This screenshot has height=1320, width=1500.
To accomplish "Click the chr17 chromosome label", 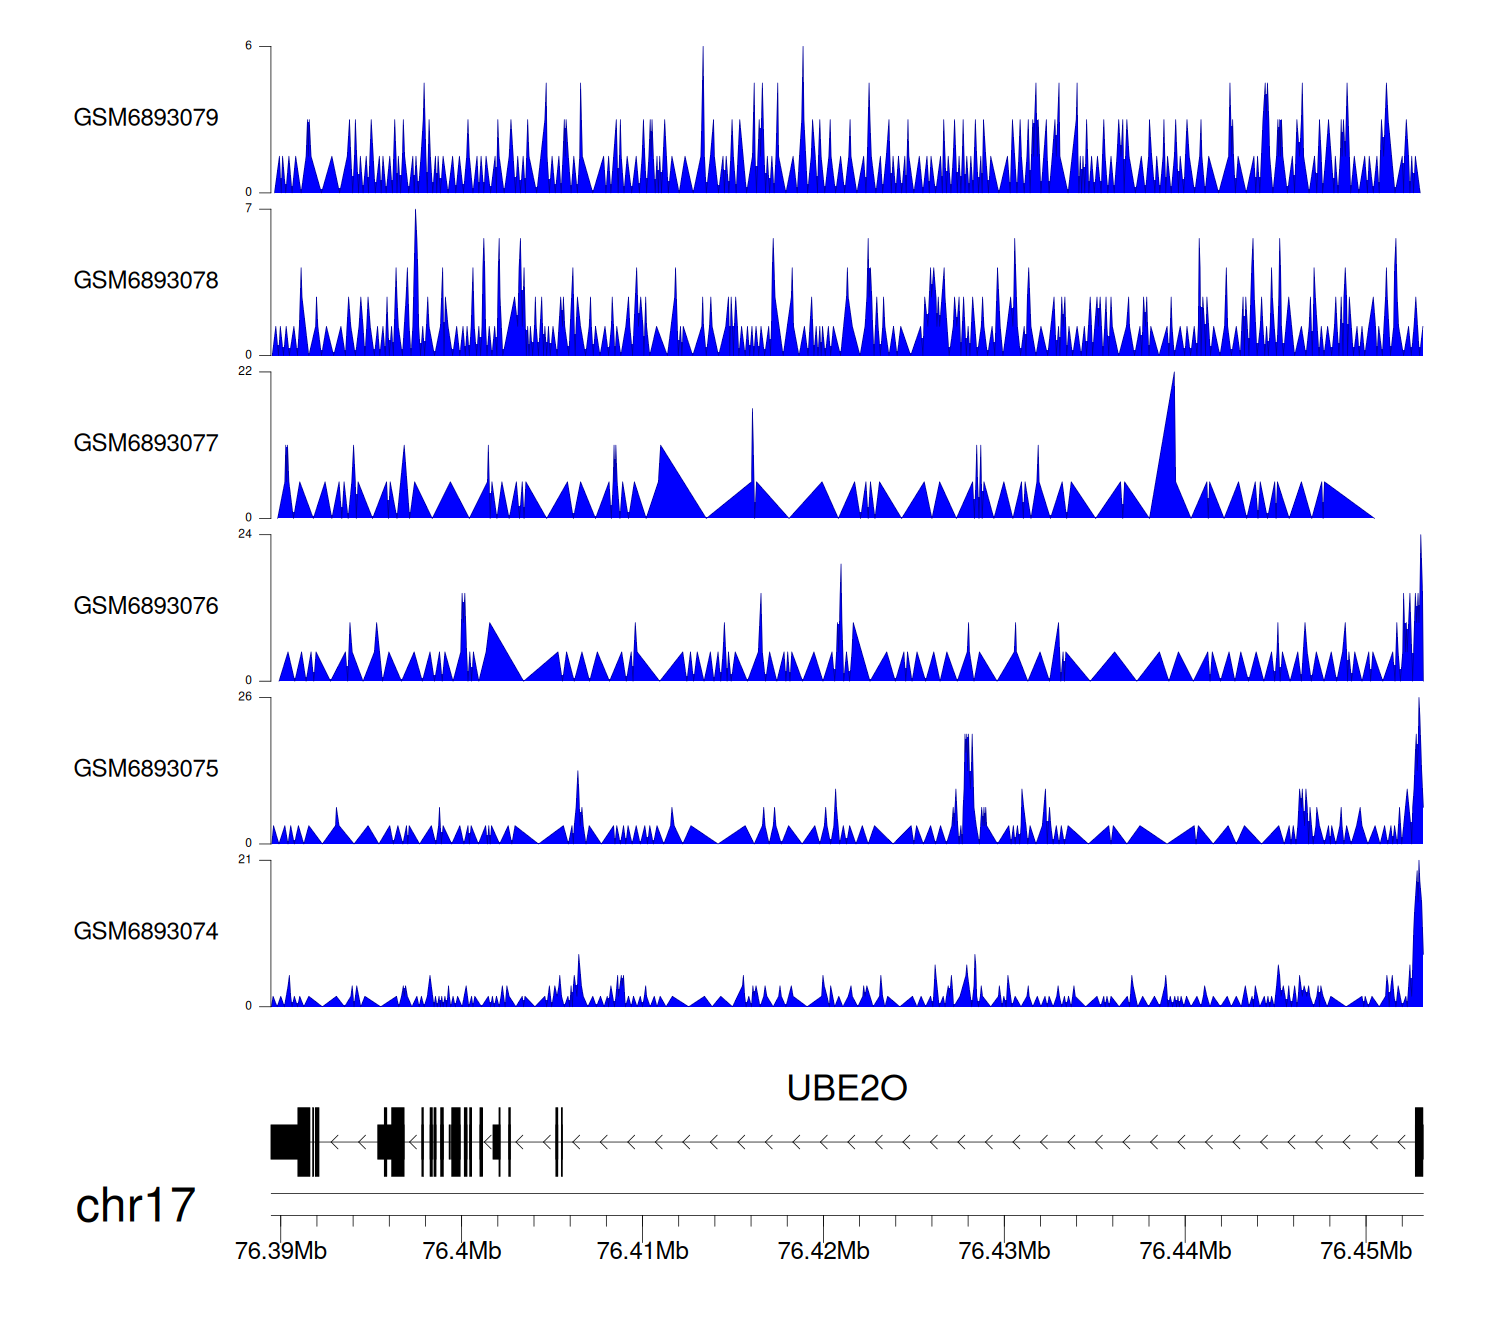I will click(x=135, y=1206).
